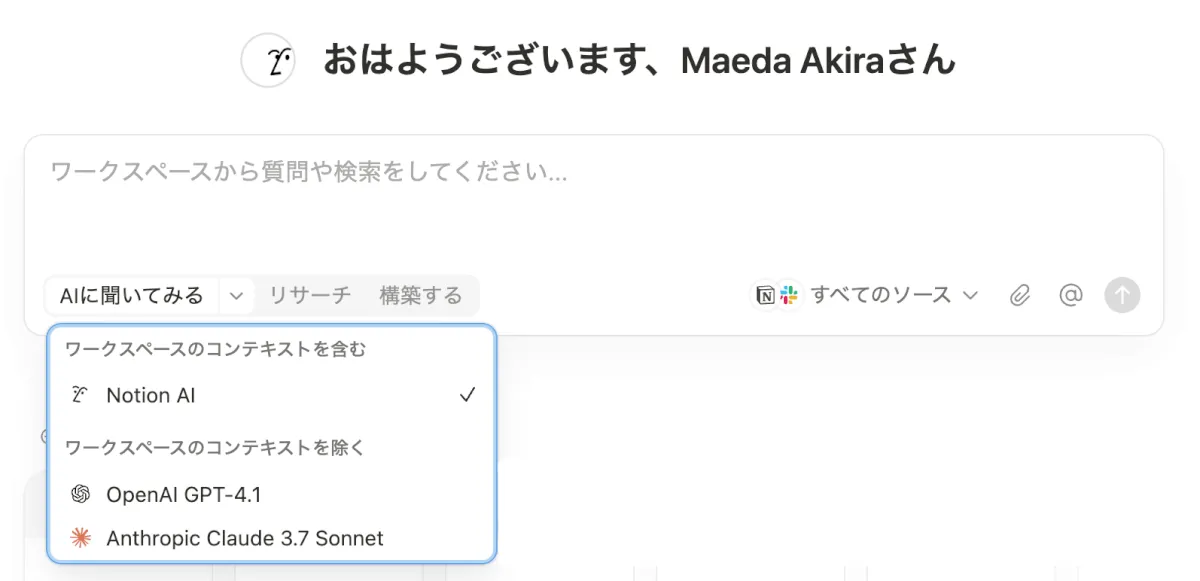This screenshot has height=581, width=1200.
Task: Click the checkmark next to Notion AI
Action: coord(467,395)
